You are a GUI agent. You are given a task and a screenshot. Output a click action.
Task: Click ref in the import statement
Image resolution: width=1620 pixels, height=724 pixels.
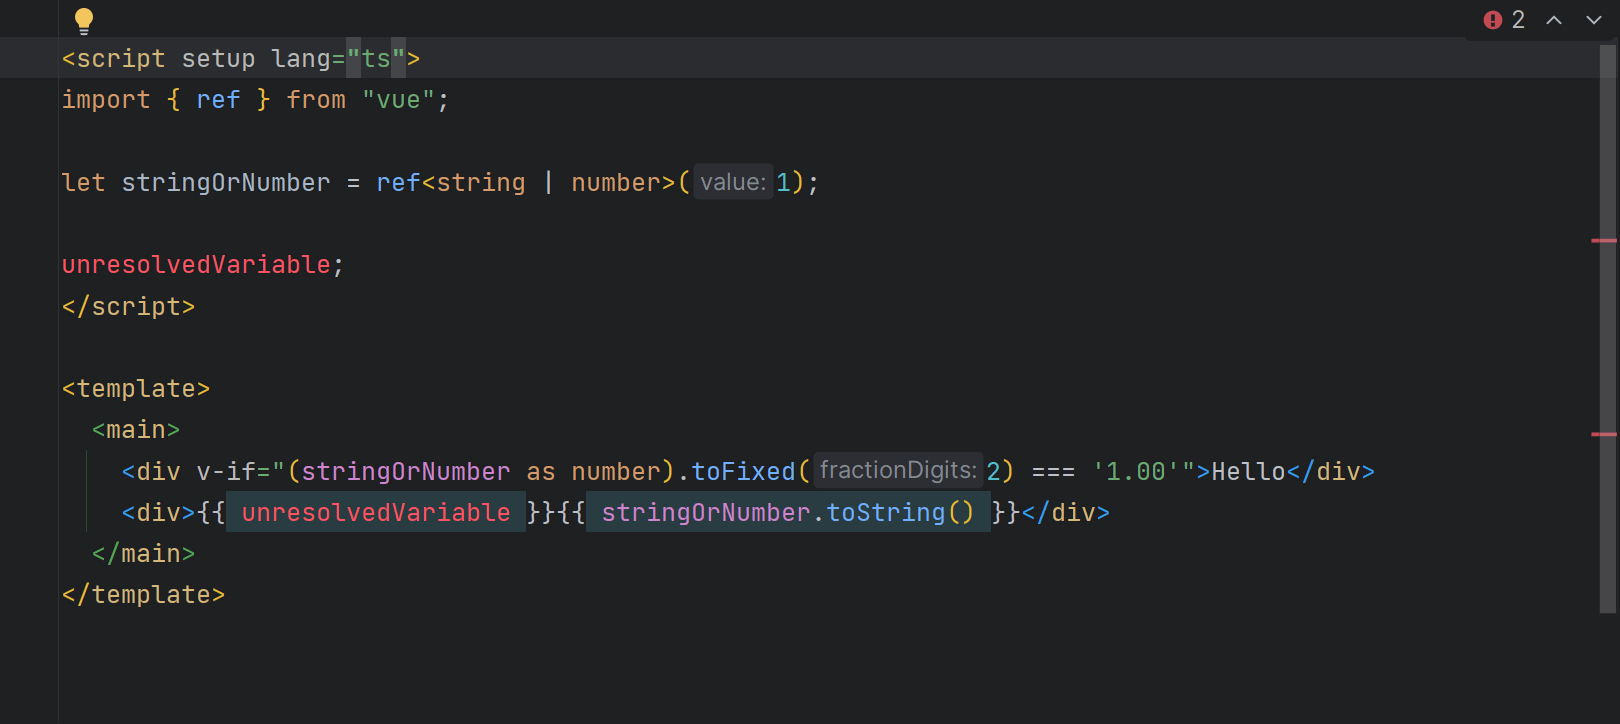point(218,100)
